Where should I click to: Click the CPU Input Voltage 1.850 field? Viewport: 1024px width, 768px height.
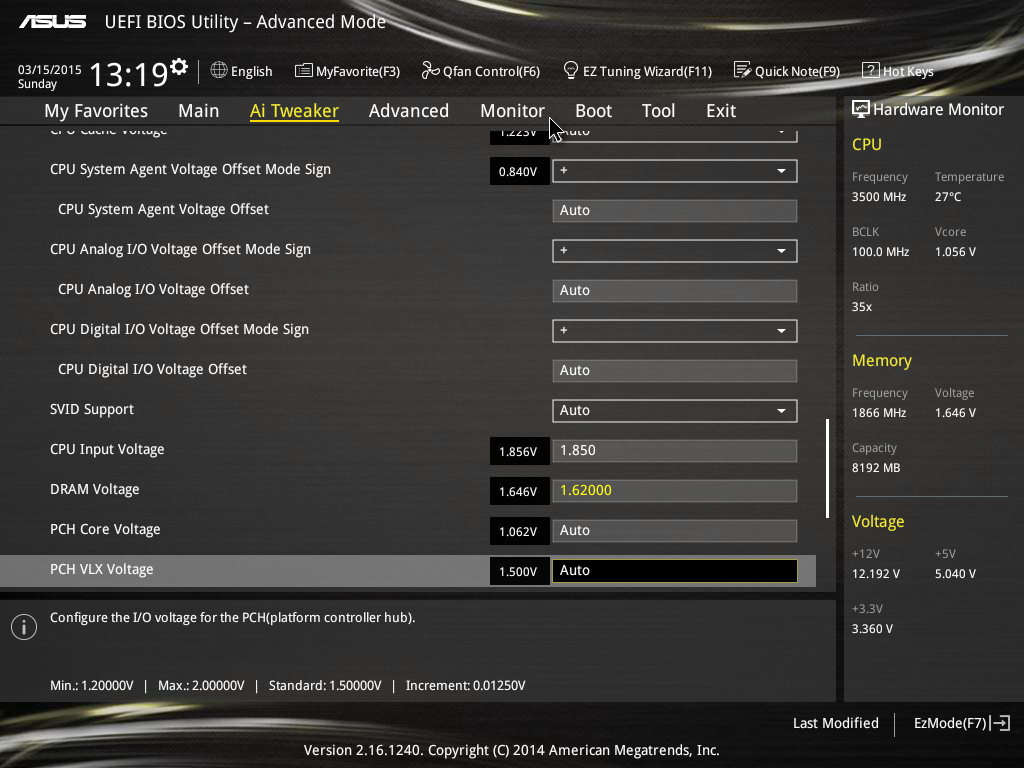point(675,451)
